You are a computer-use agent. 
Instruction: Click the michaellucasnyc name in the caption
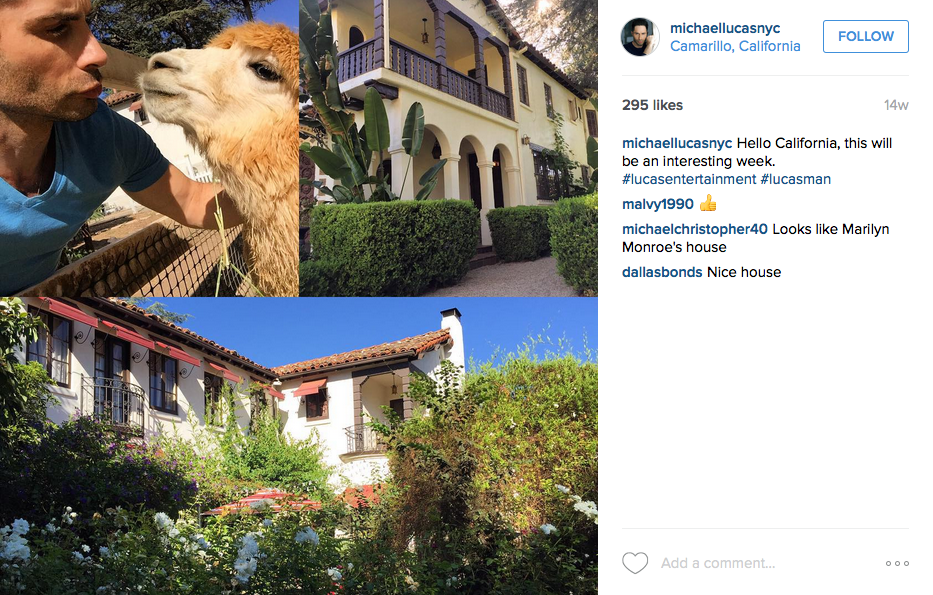[677, 143]
